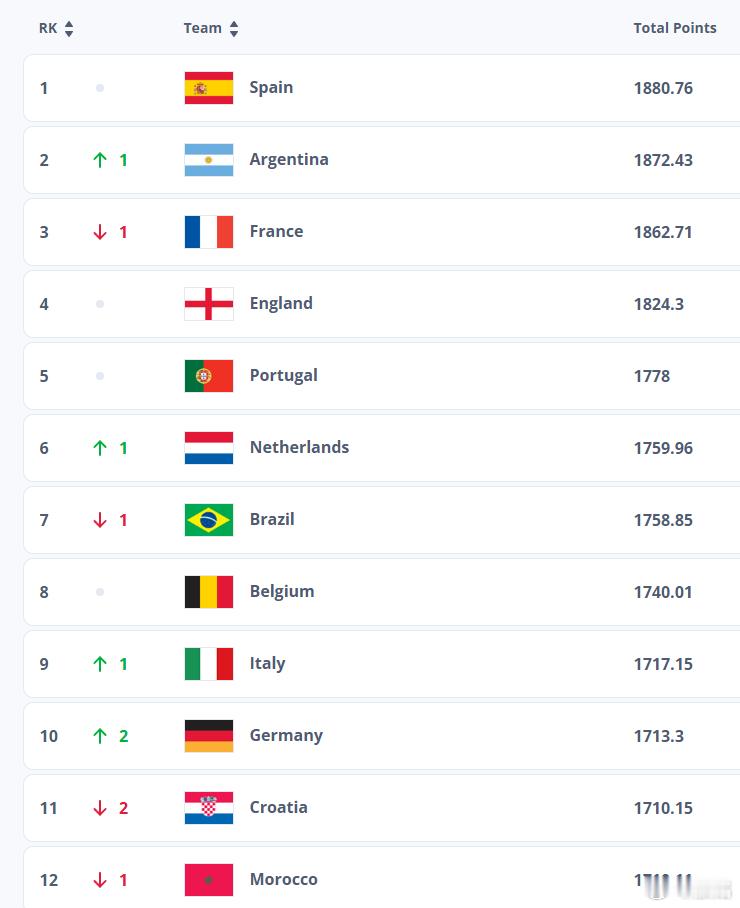Click the Netherlands flag icon
The width and height of the screenshot is (740, 908).
209,448
